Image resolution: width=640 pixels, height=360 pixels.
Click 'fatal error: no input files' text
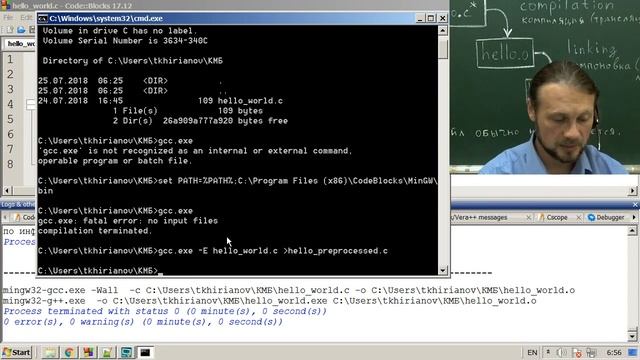click(150, 221)
